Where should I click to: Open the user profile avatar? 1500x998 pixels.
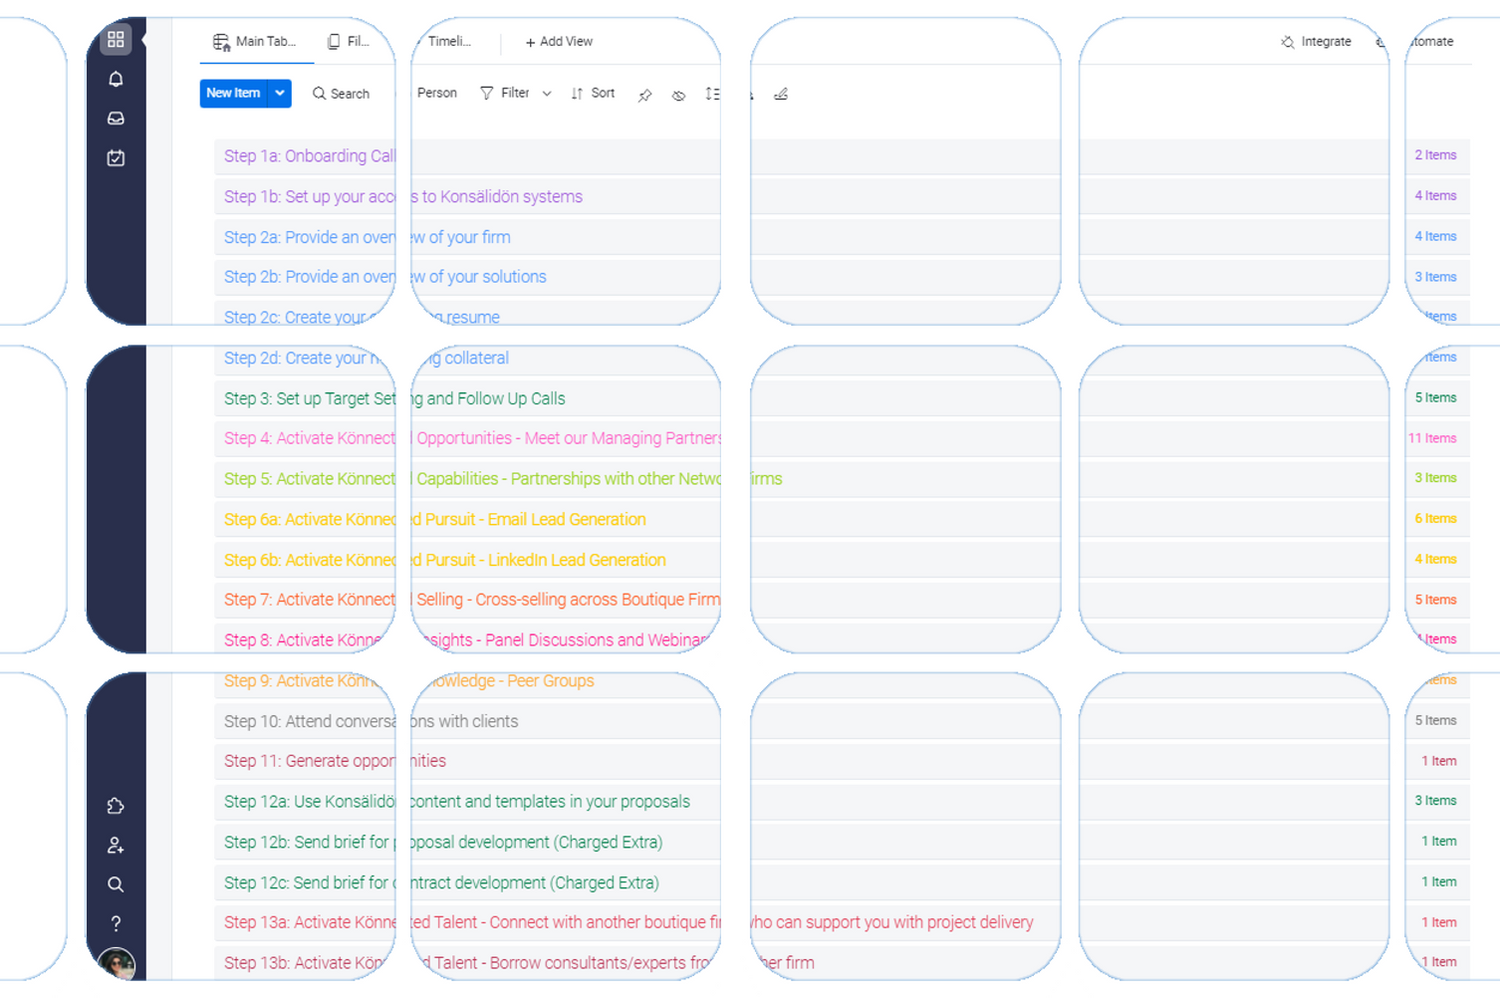[117, 964]
